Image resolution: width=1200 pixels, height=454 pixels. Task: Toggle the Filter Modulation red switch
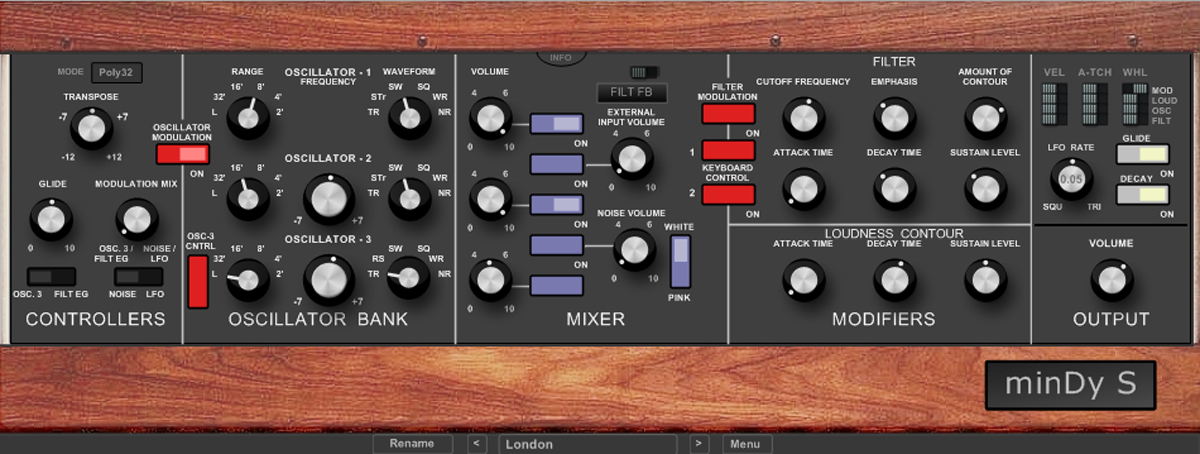728,113
